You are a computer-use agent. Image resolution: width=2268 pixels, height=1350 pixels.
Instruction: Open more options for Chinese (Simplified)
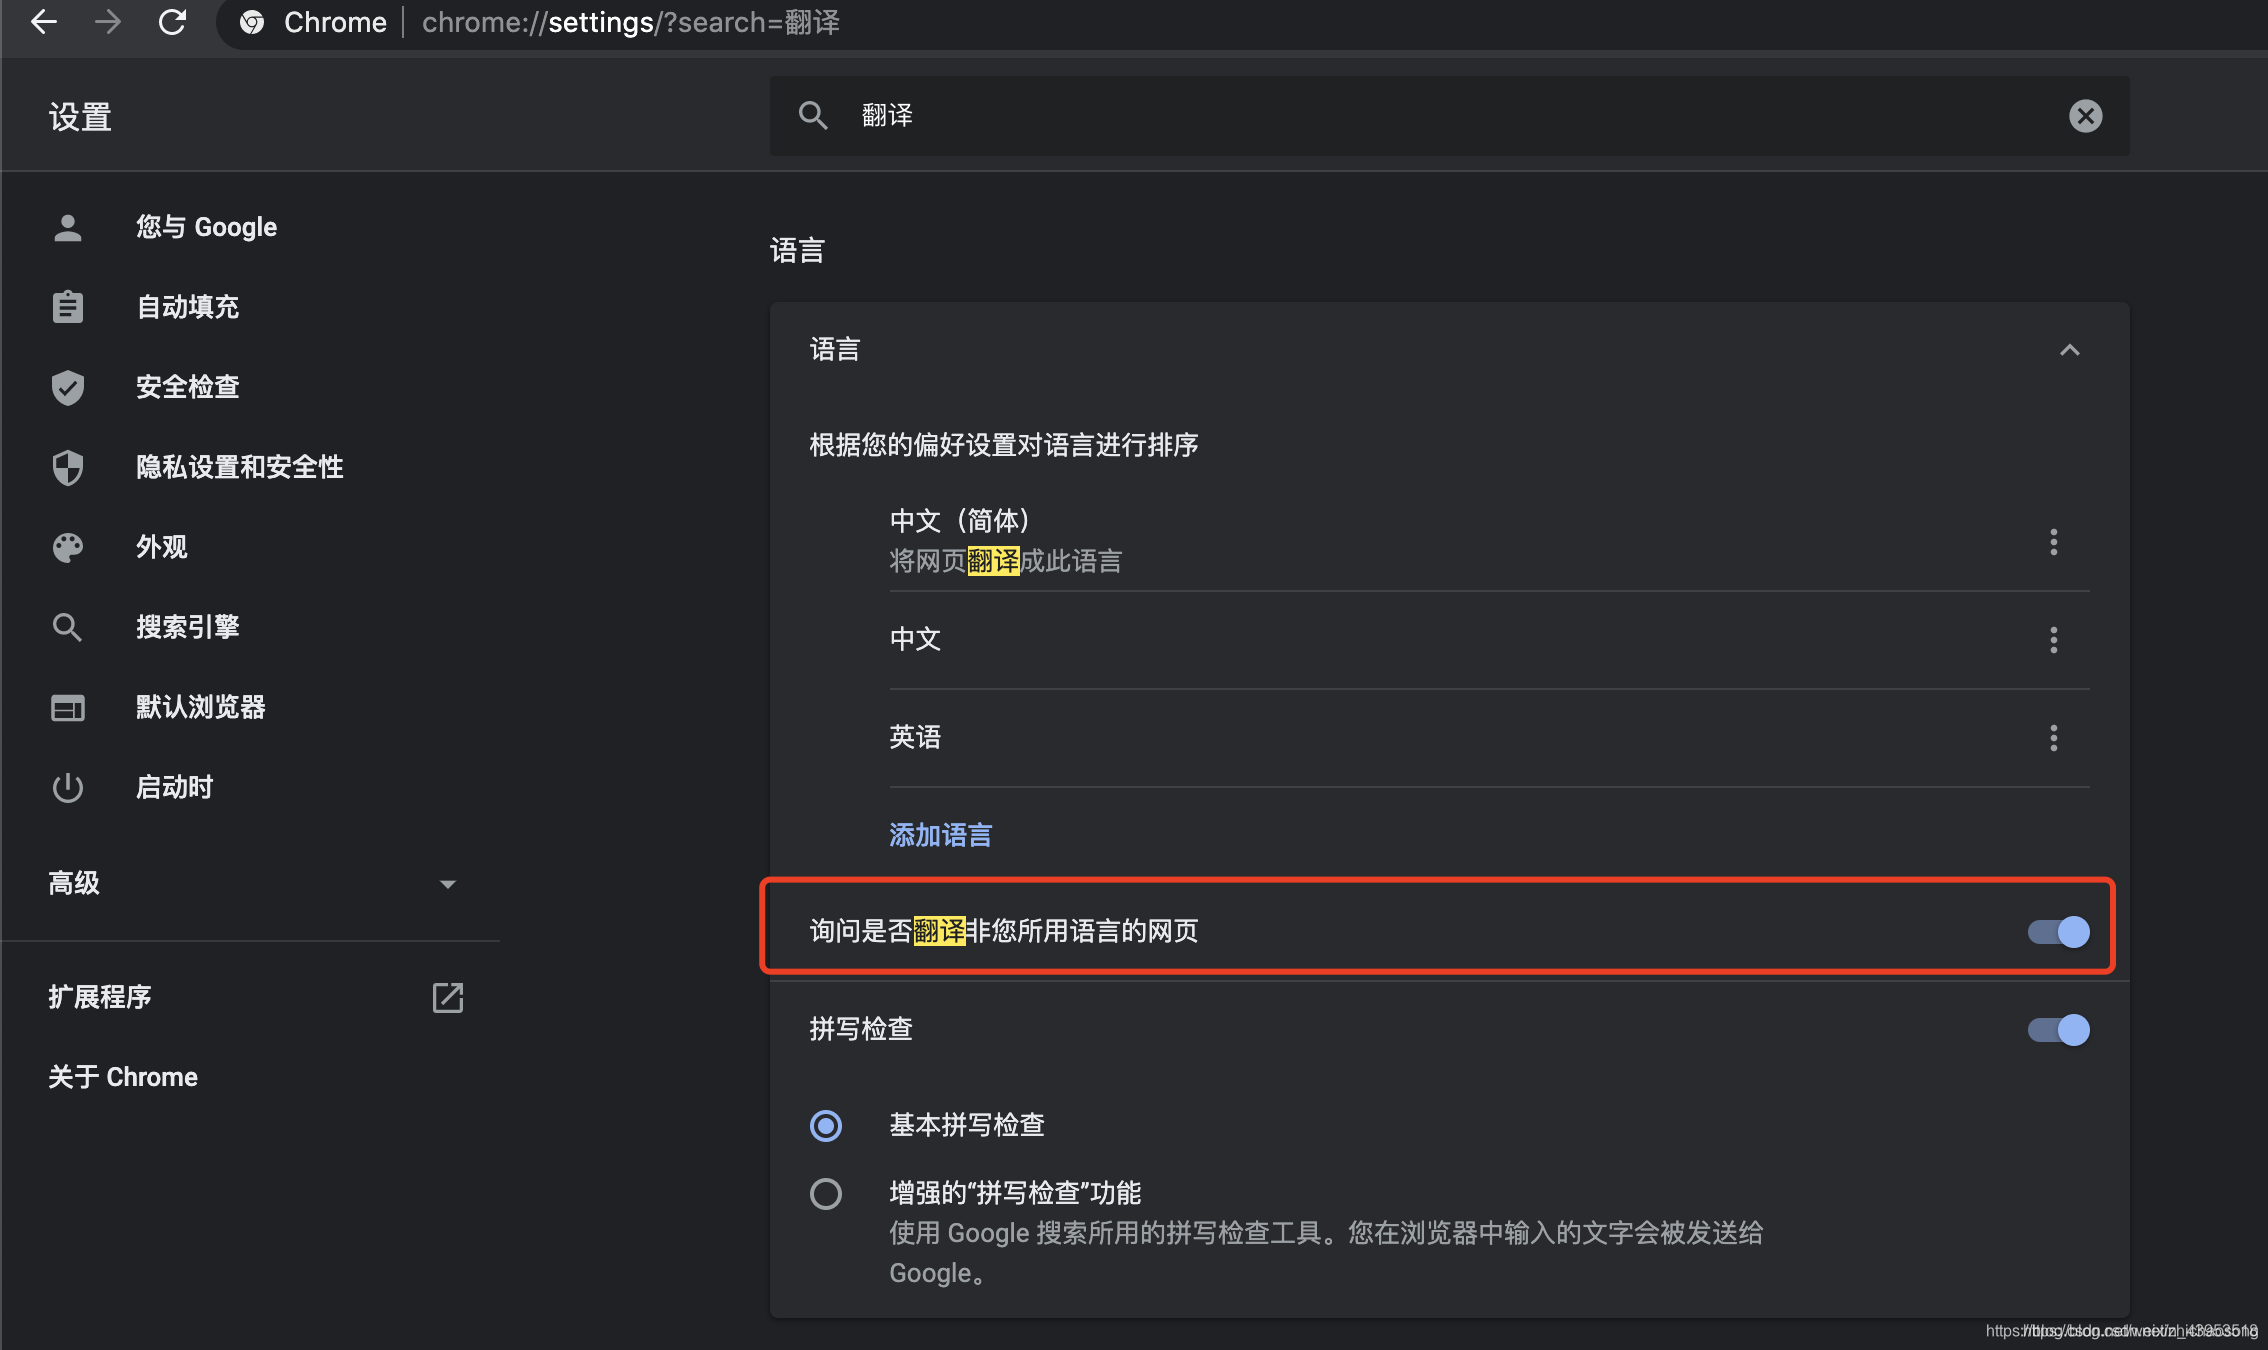[2053, 542]
